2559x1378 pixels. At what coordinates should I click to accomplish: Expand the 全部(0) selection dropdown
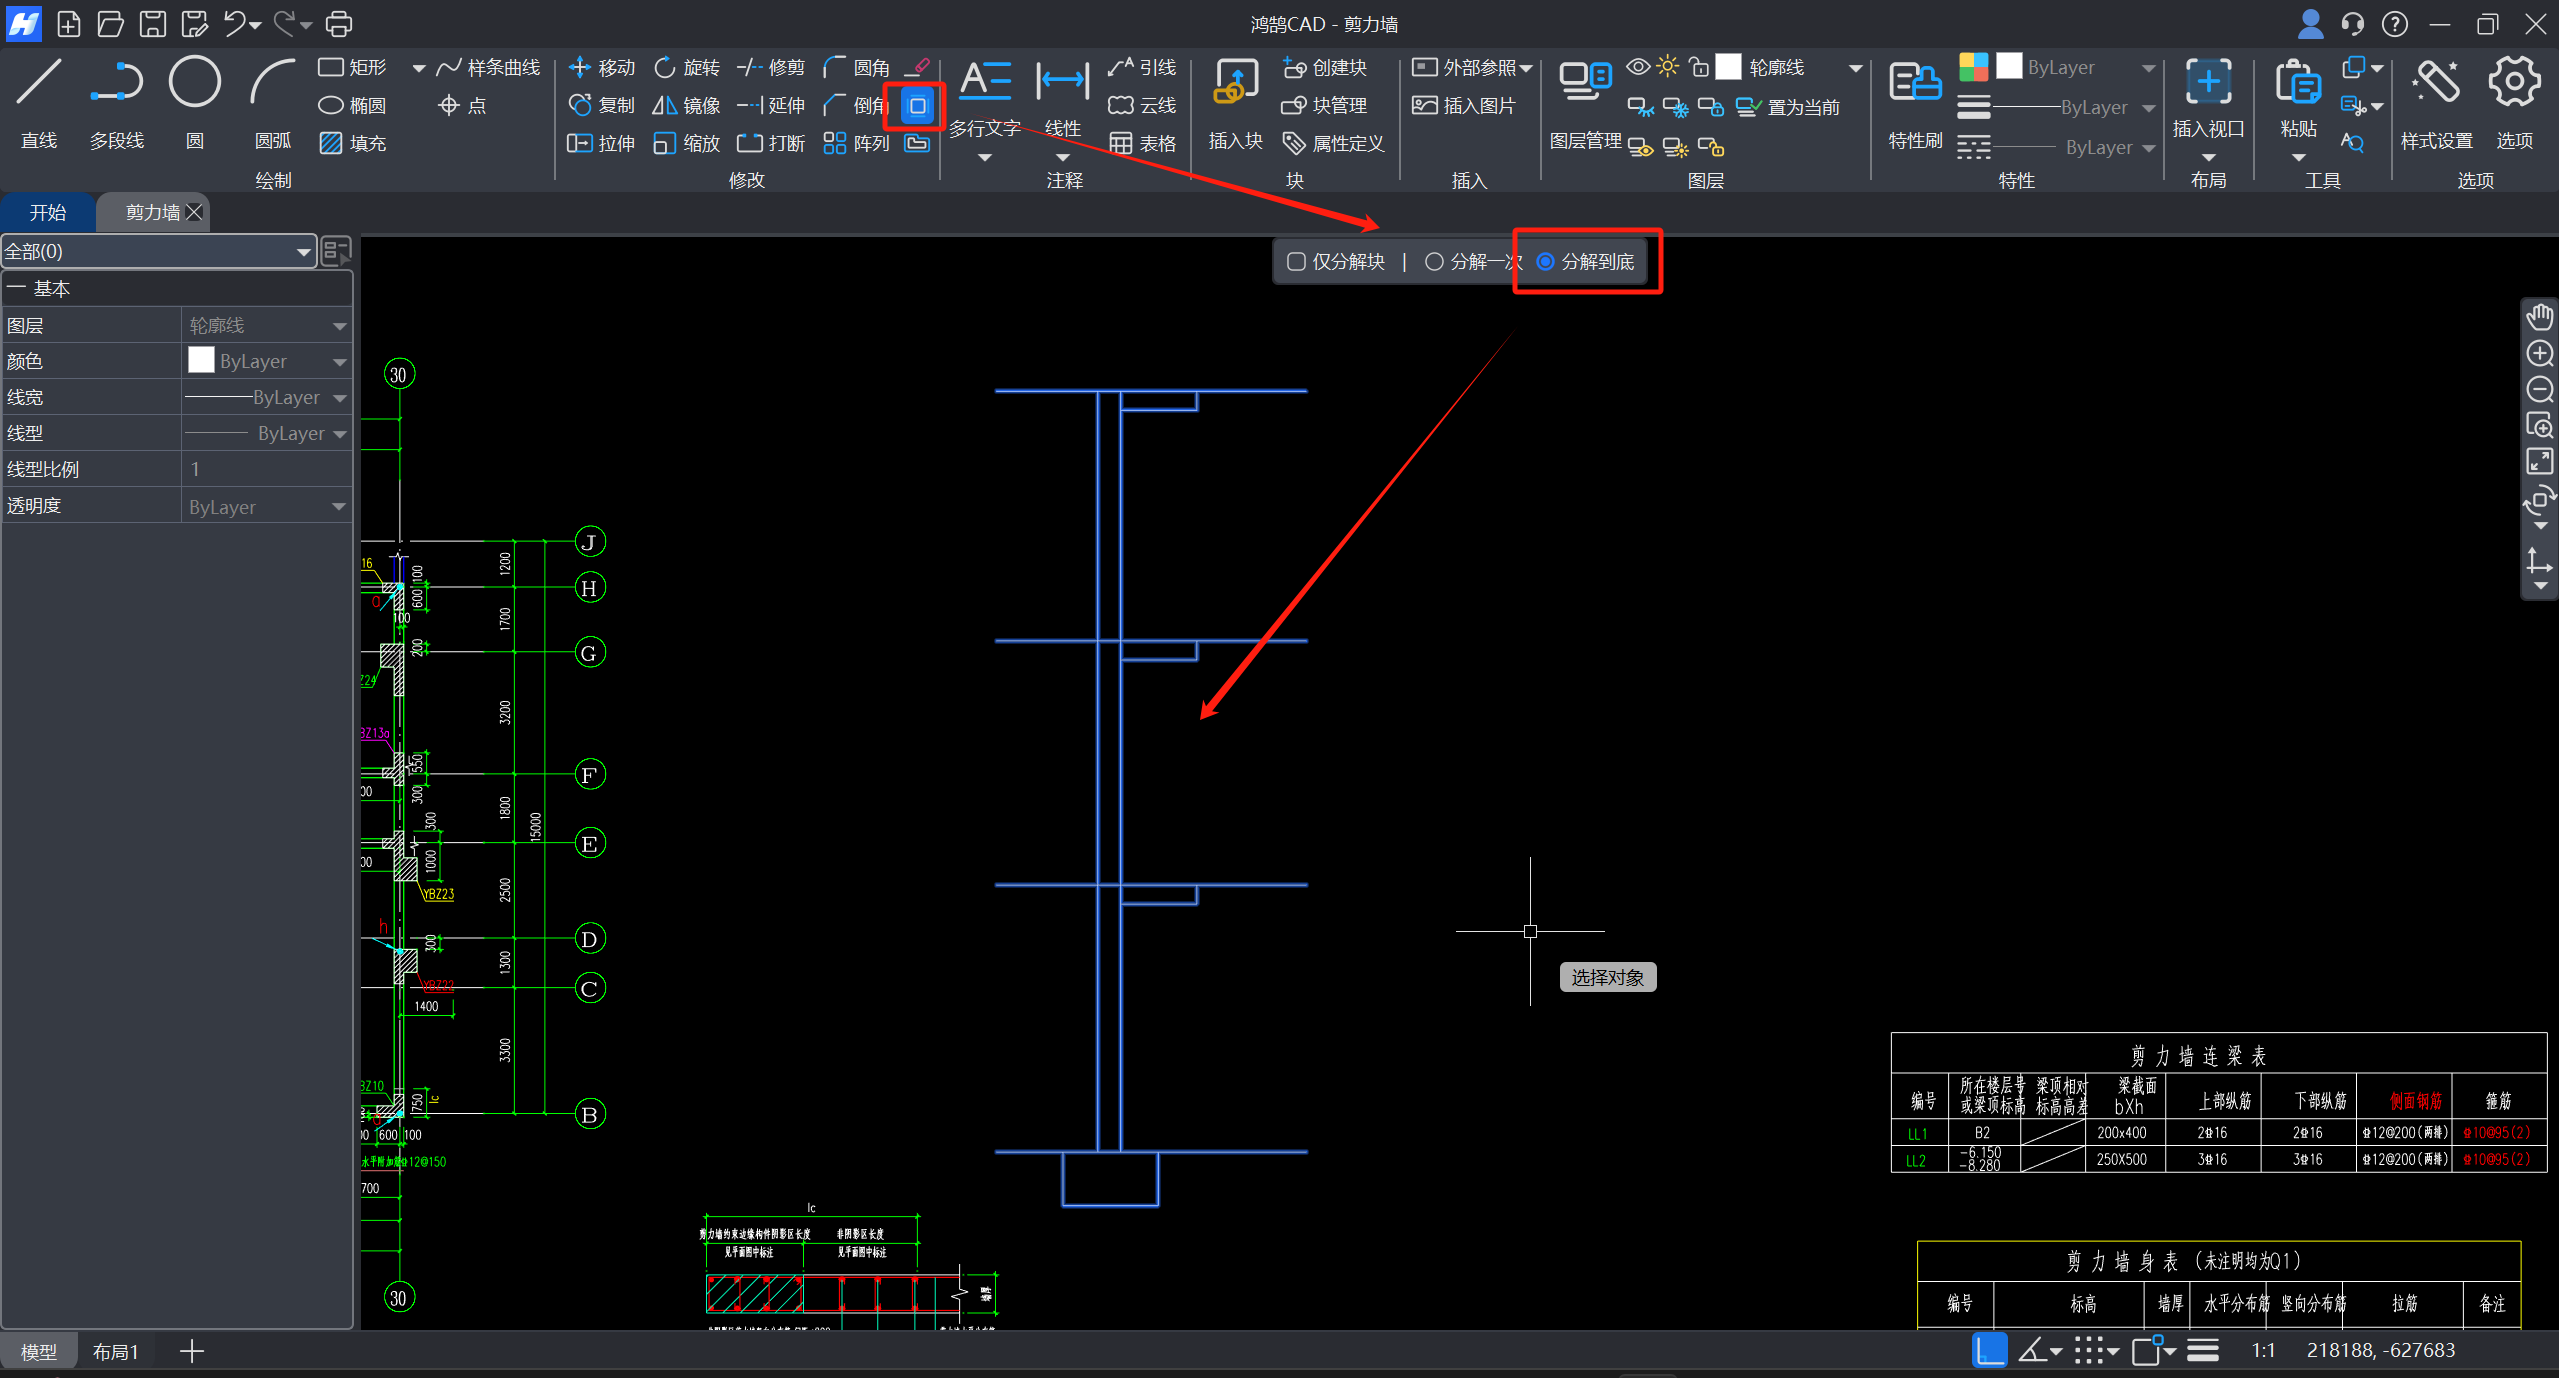tap(303, 252)
